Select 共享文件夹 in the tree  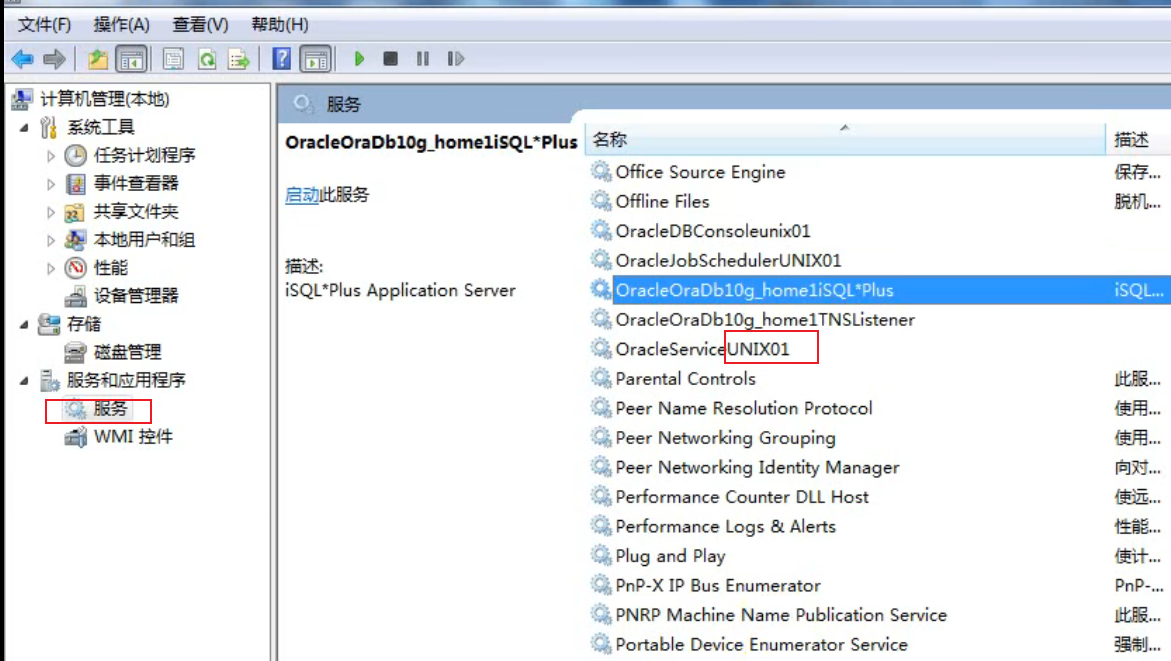coord(136,211)
